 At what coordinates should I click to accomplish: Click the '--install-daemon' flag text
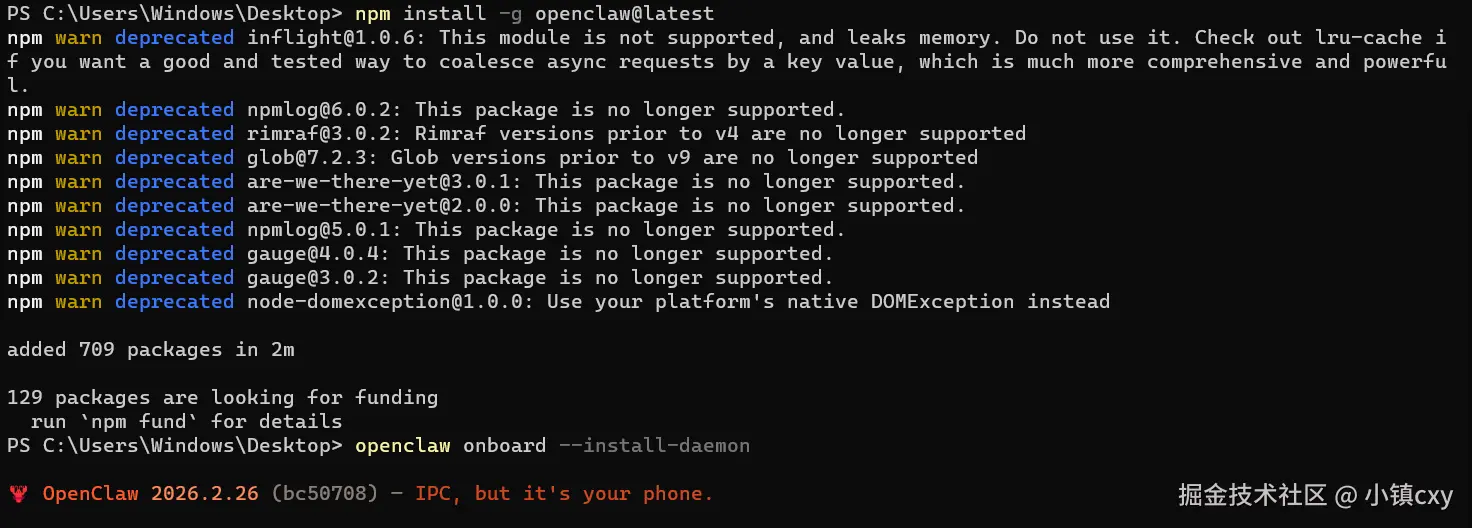click(x=655, y=446)
